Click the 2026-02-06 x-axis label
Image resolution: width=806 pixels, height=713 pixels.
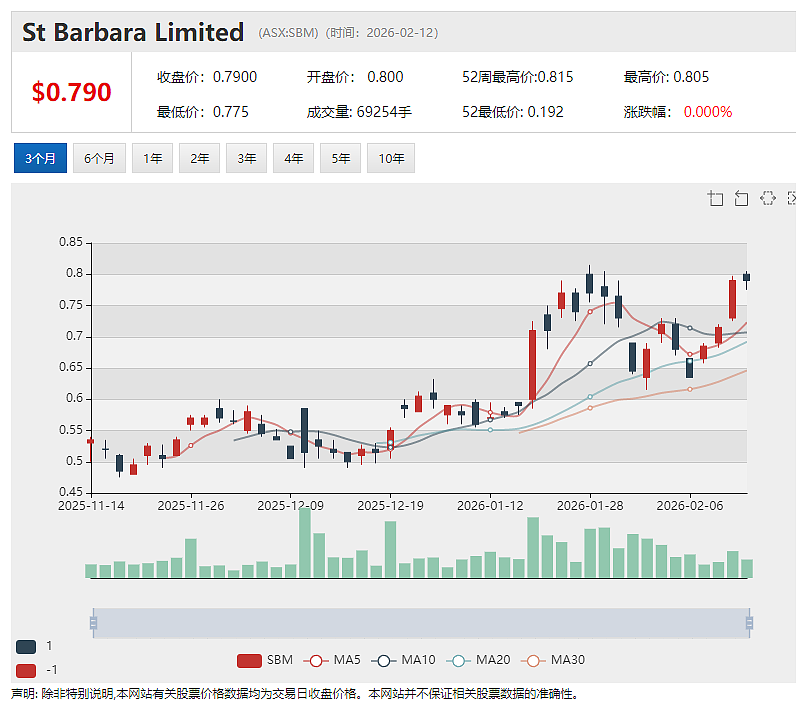click(x=690, y=506)
